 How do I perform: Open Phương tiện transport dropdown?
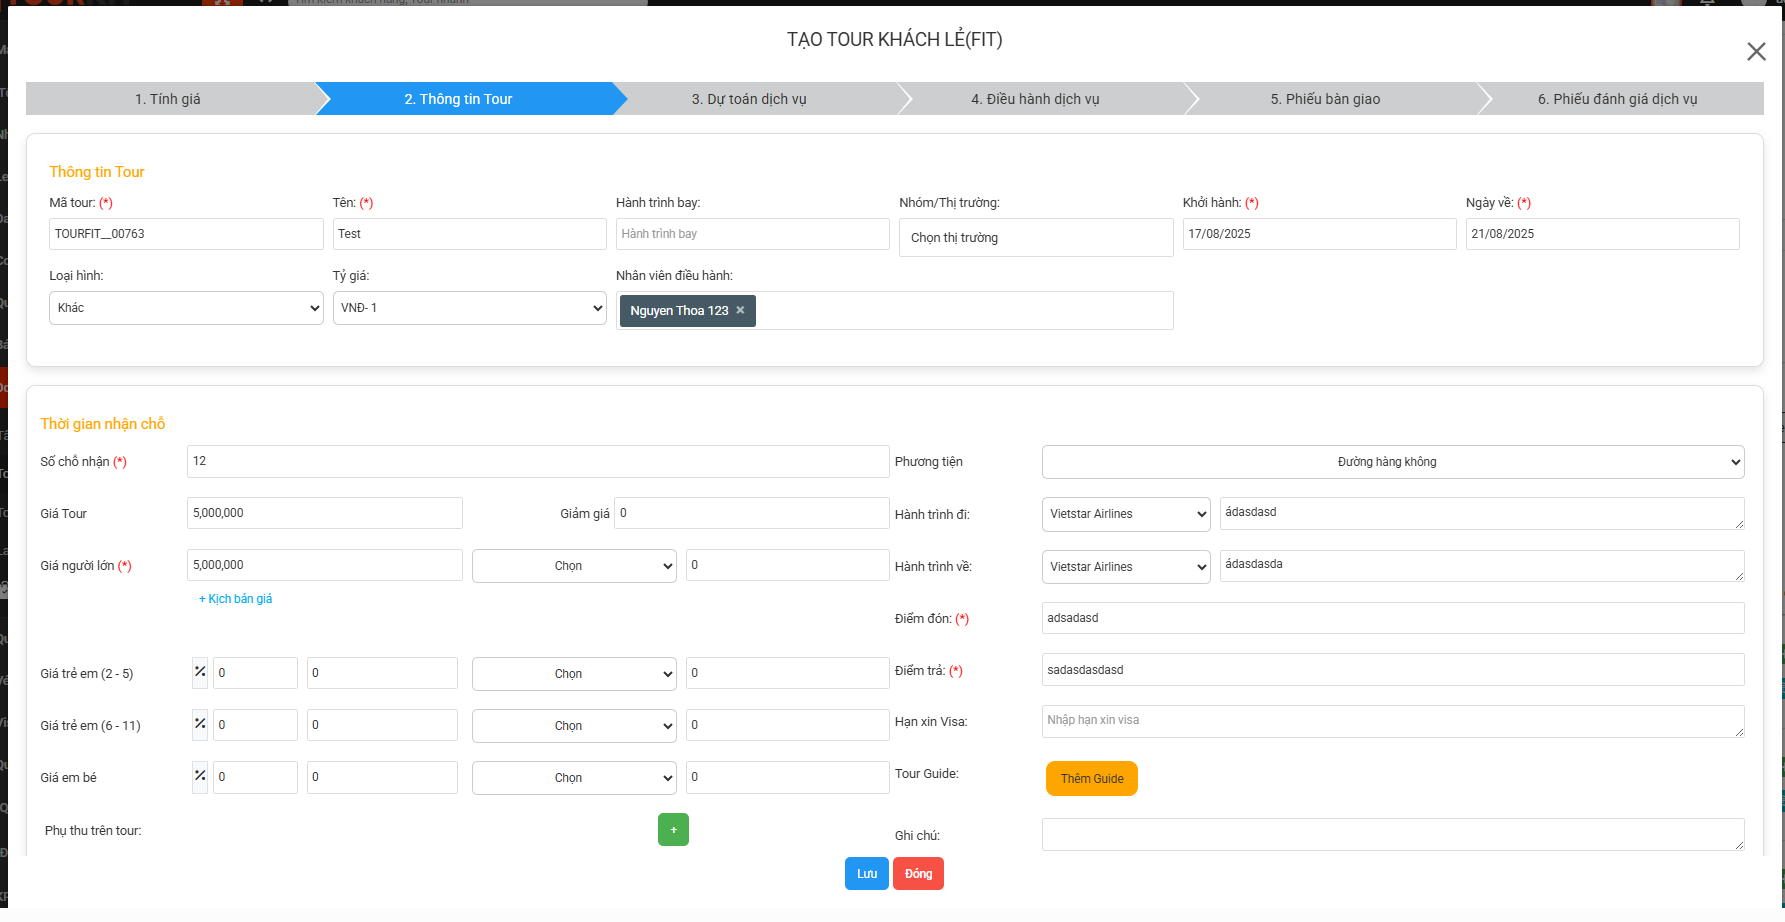tap(1392, 462)
